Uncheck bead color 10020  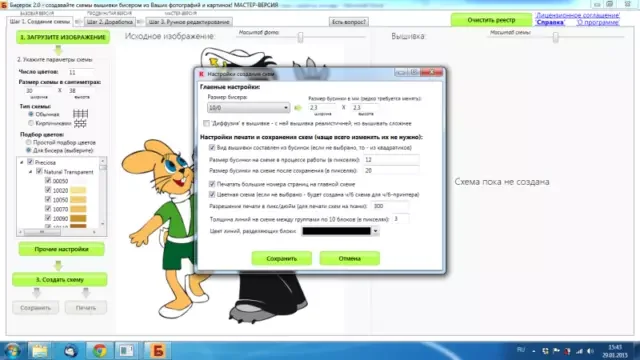coord(48,190)
